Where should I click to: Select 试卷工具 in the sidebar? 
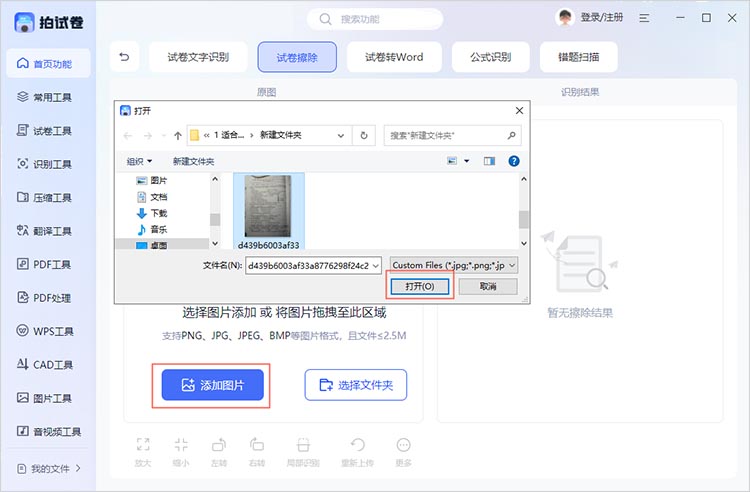coord(44,131)
